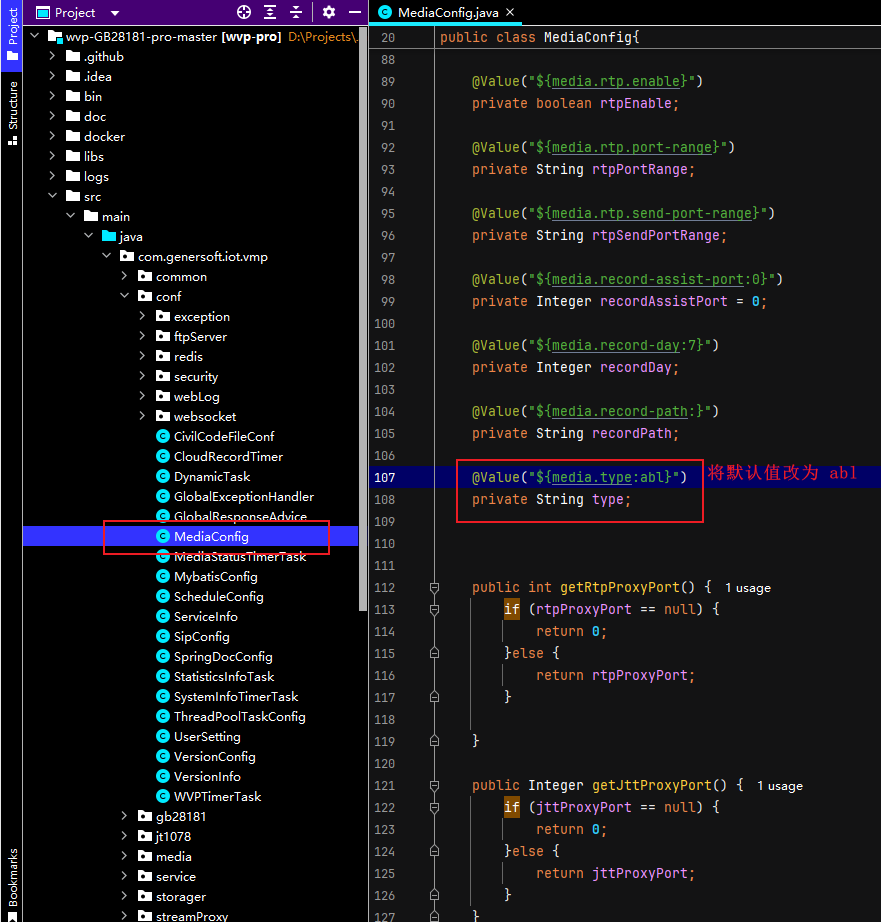Select the MediaConfig.java editor tab
Screen dimensions: 881x922
(448, 12)
